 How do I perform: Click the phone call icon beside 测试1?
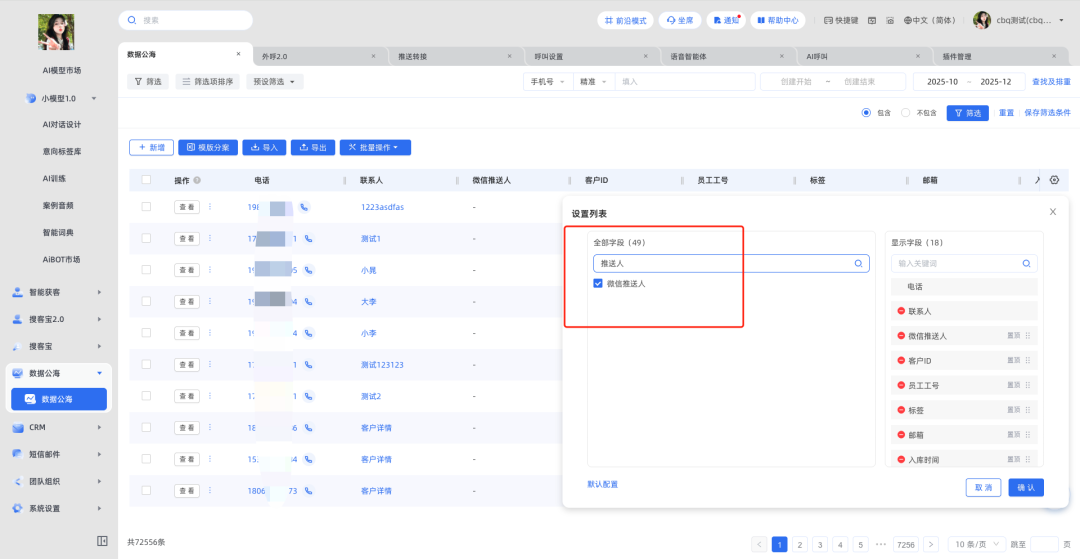308,239
